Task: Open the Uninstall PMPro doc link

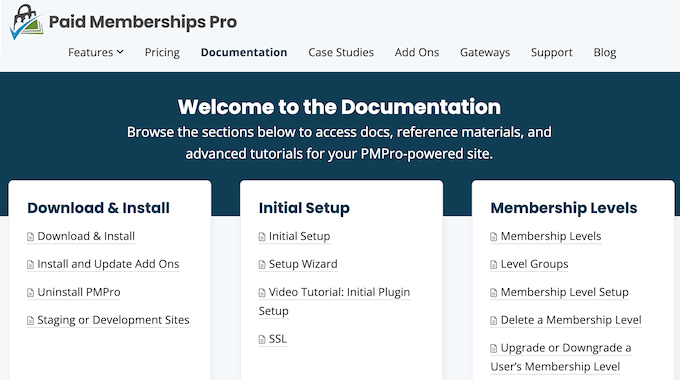Action: point(78,292)
